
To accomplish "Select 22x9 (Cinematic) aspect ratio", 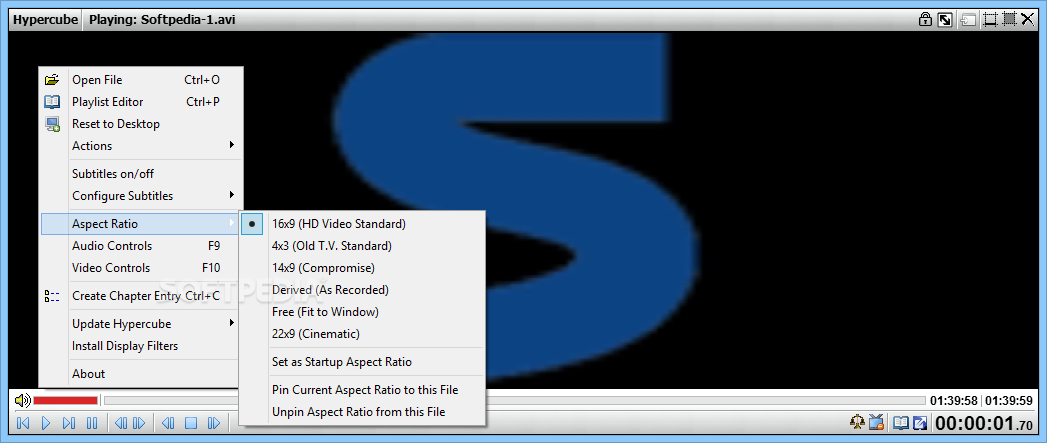I will click(x=363, y=333).
